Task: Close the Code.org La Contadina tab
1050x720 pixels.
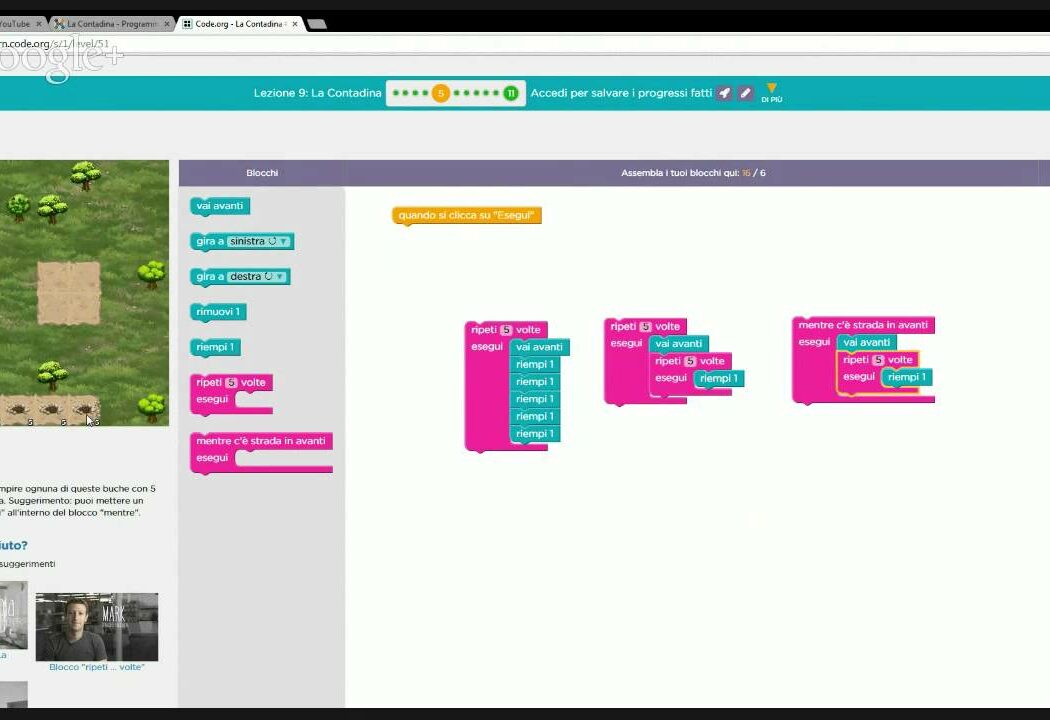Action: click(295, 24)
